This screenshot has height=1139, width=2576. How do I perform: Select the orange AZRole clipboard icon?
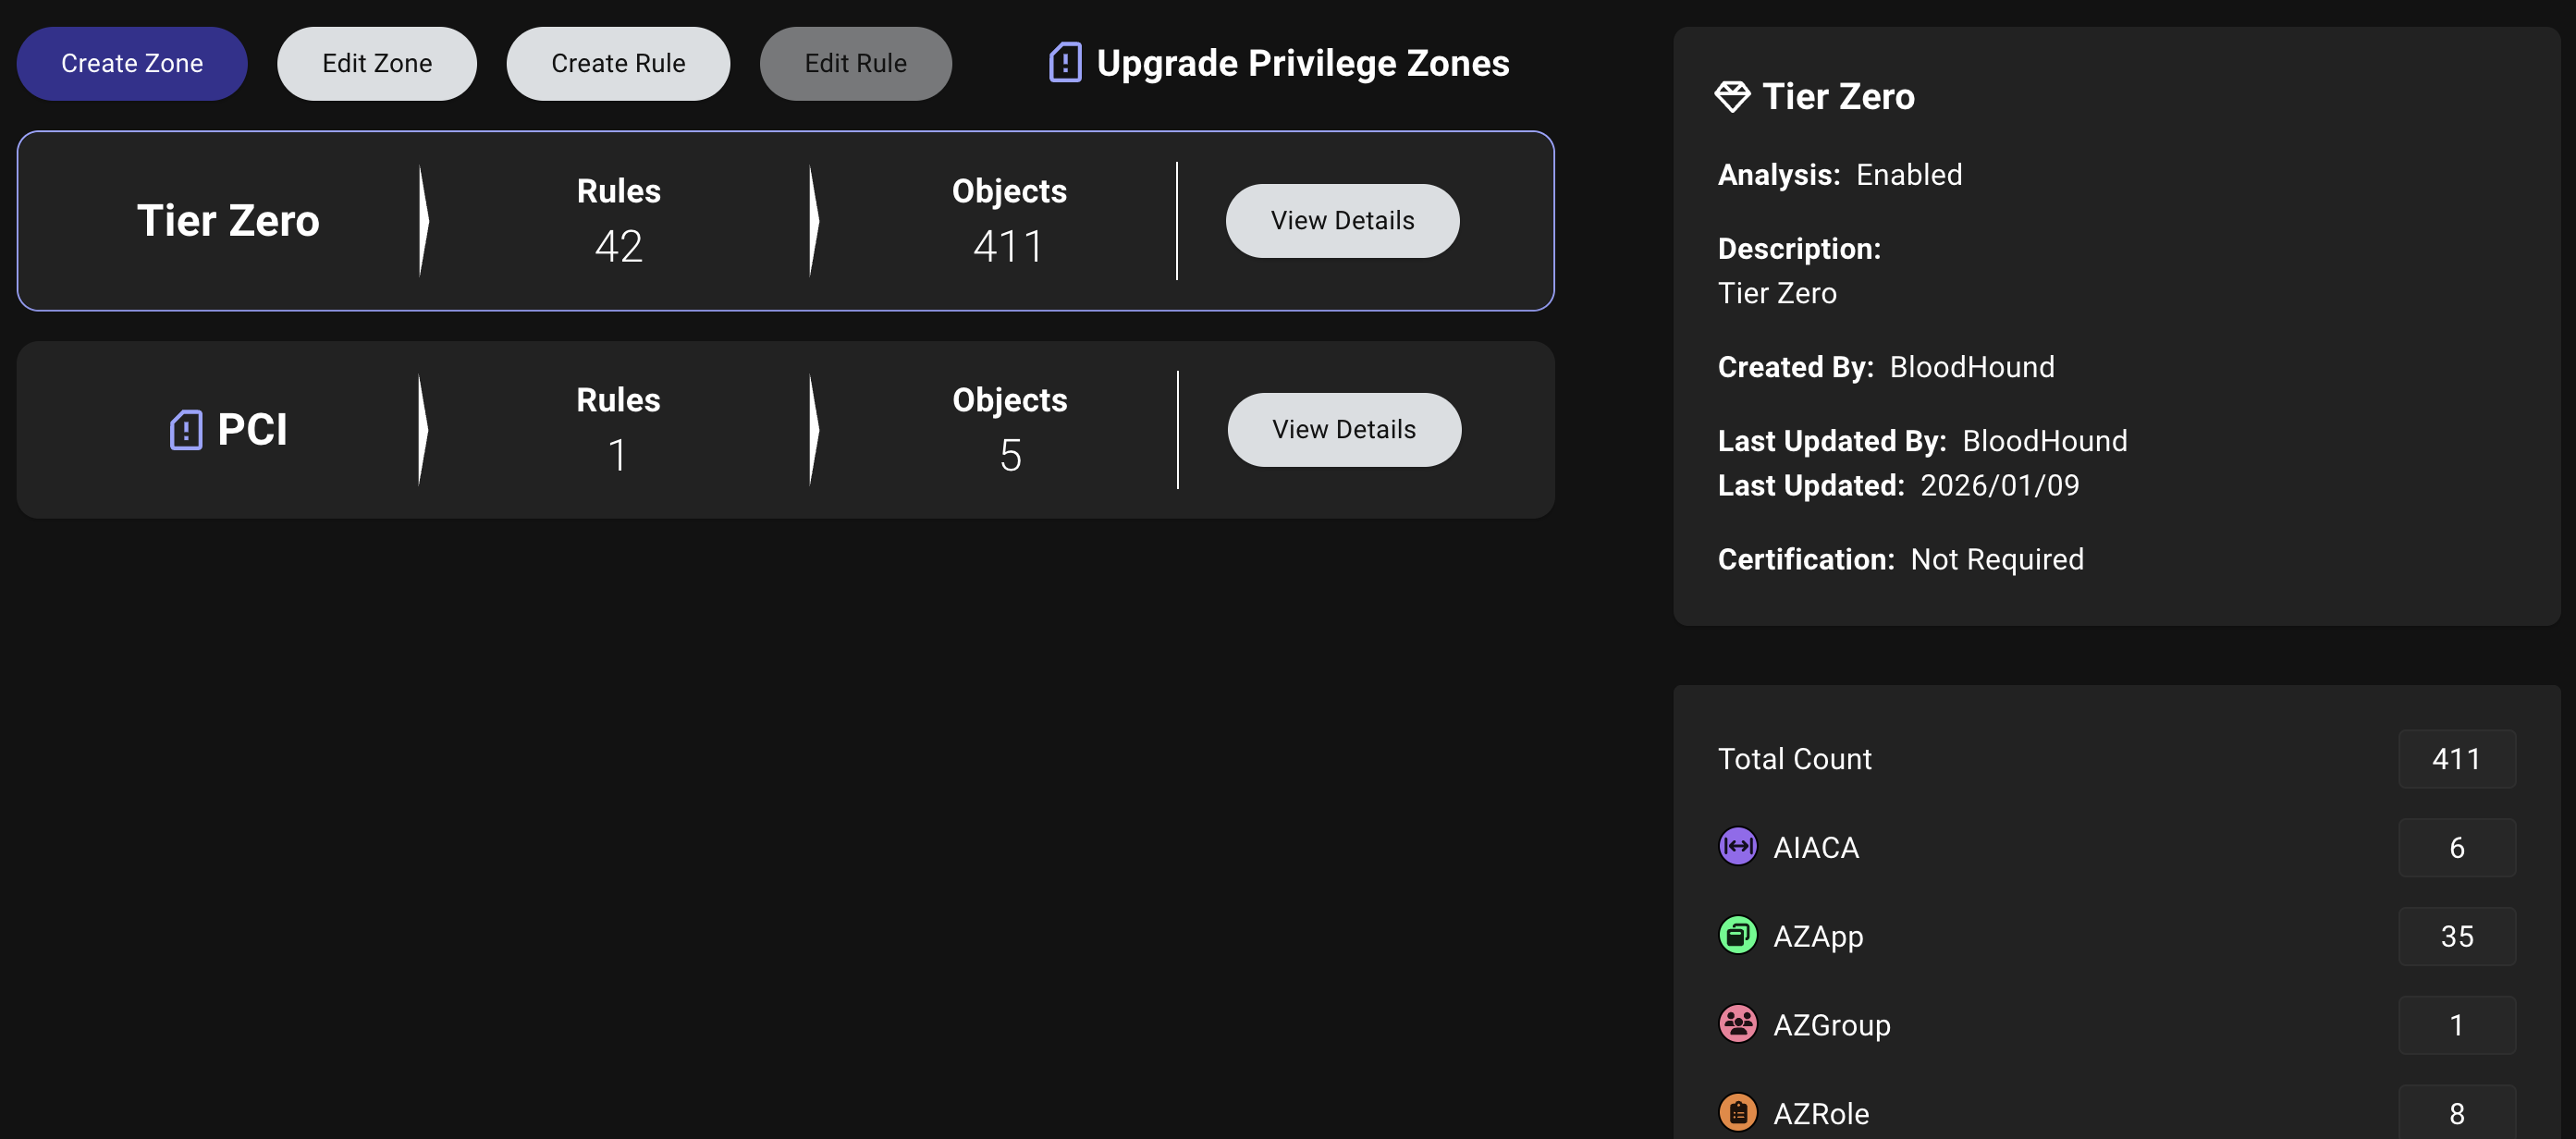coord(1738,1111)
